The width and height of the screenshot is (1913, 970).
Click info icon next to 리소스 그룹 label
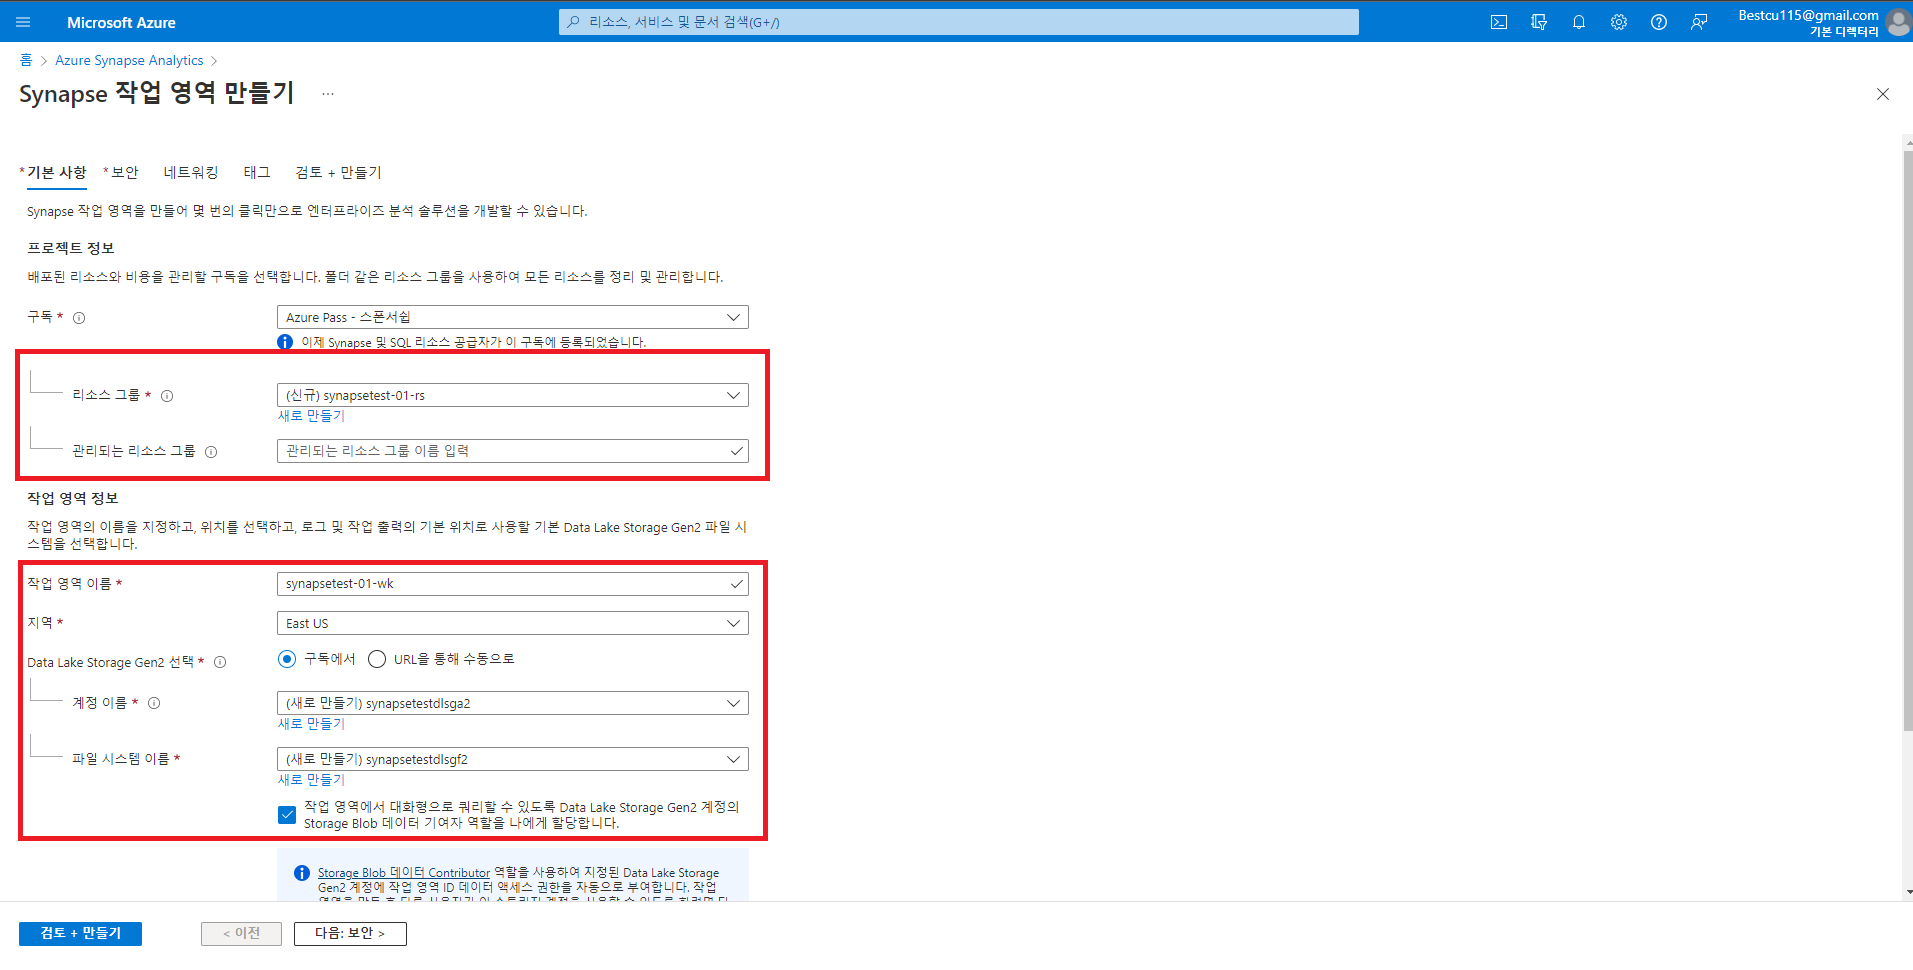coord(167,396)
